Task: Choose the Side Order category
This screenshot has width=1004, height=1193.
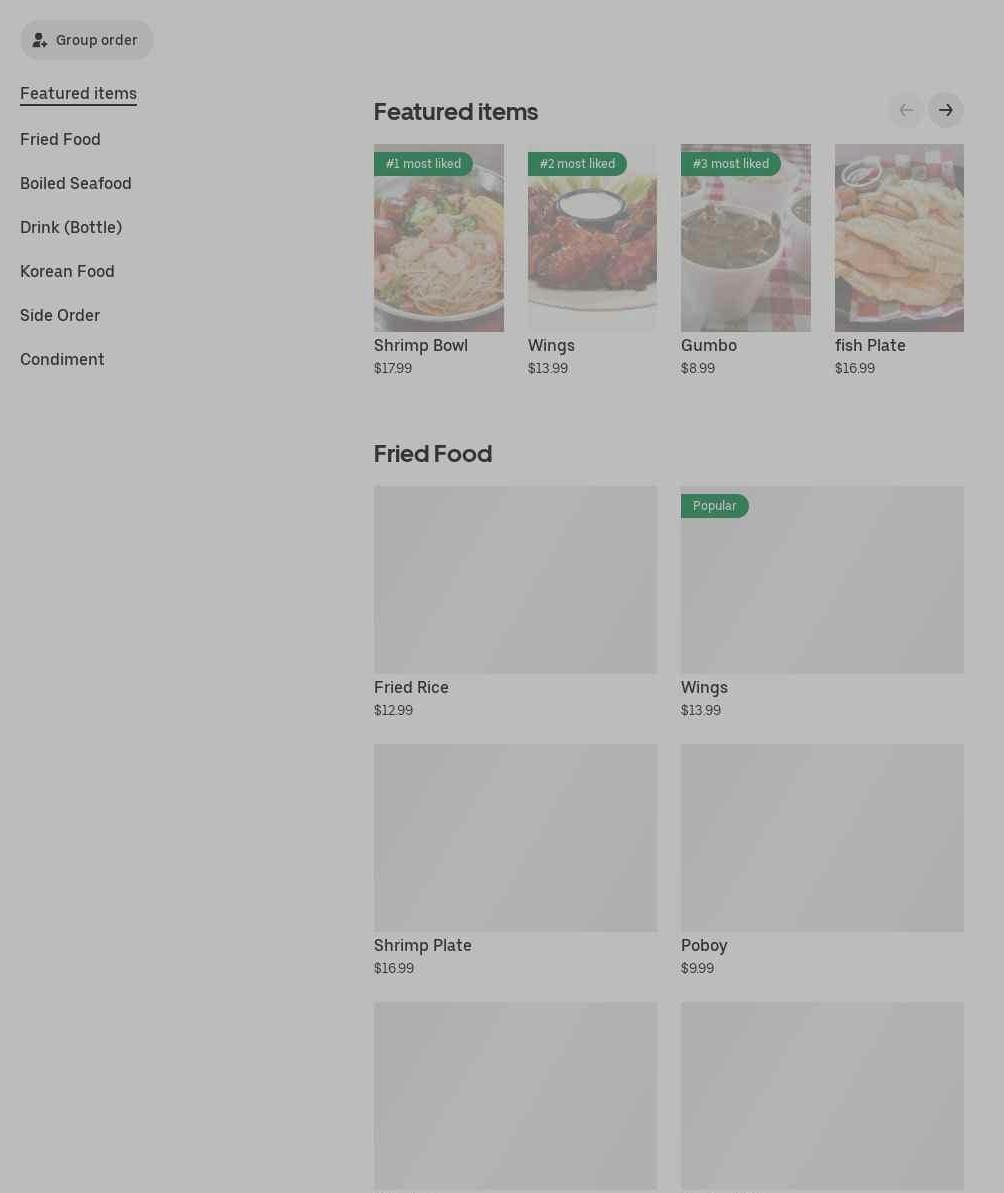Action: point(59,316)
